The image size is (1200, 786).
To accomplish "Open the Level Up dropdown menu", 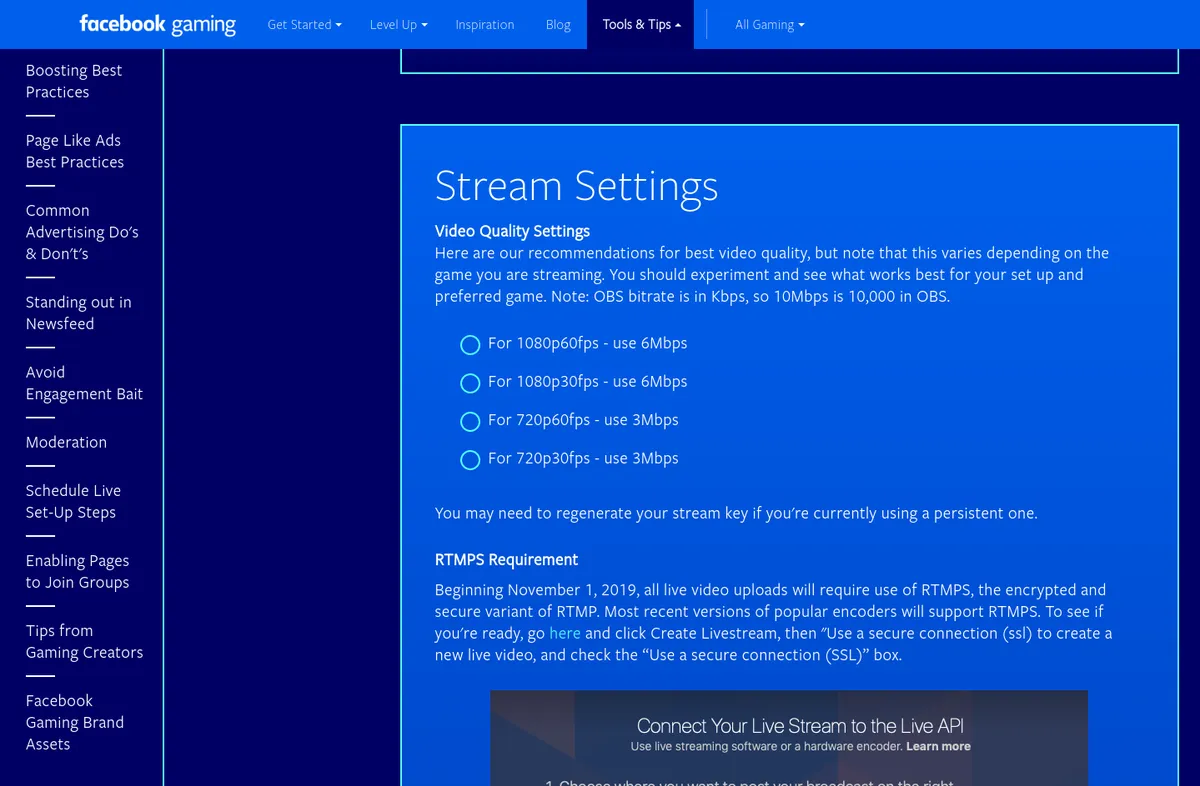I will tap(398, 24).
